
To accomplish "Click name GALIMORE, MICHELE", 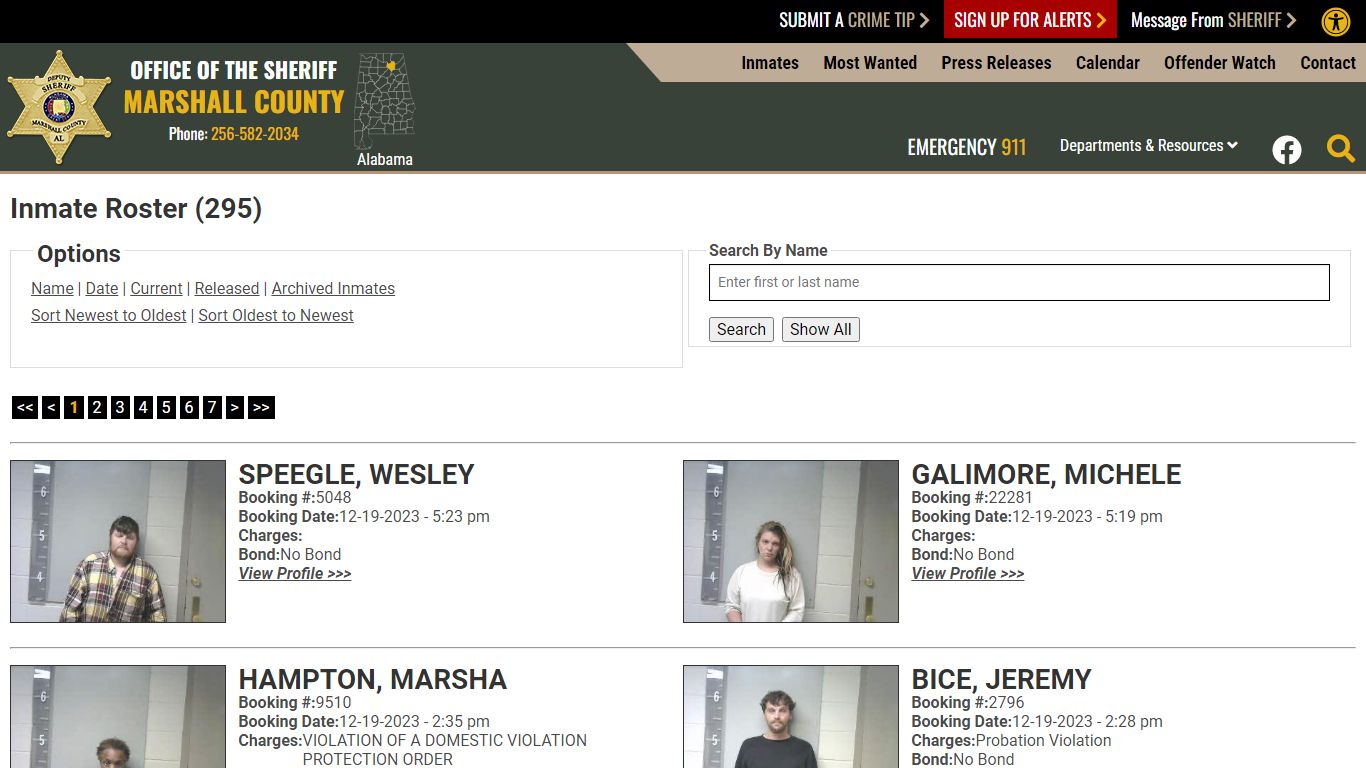I will [x=1046, y=474].
